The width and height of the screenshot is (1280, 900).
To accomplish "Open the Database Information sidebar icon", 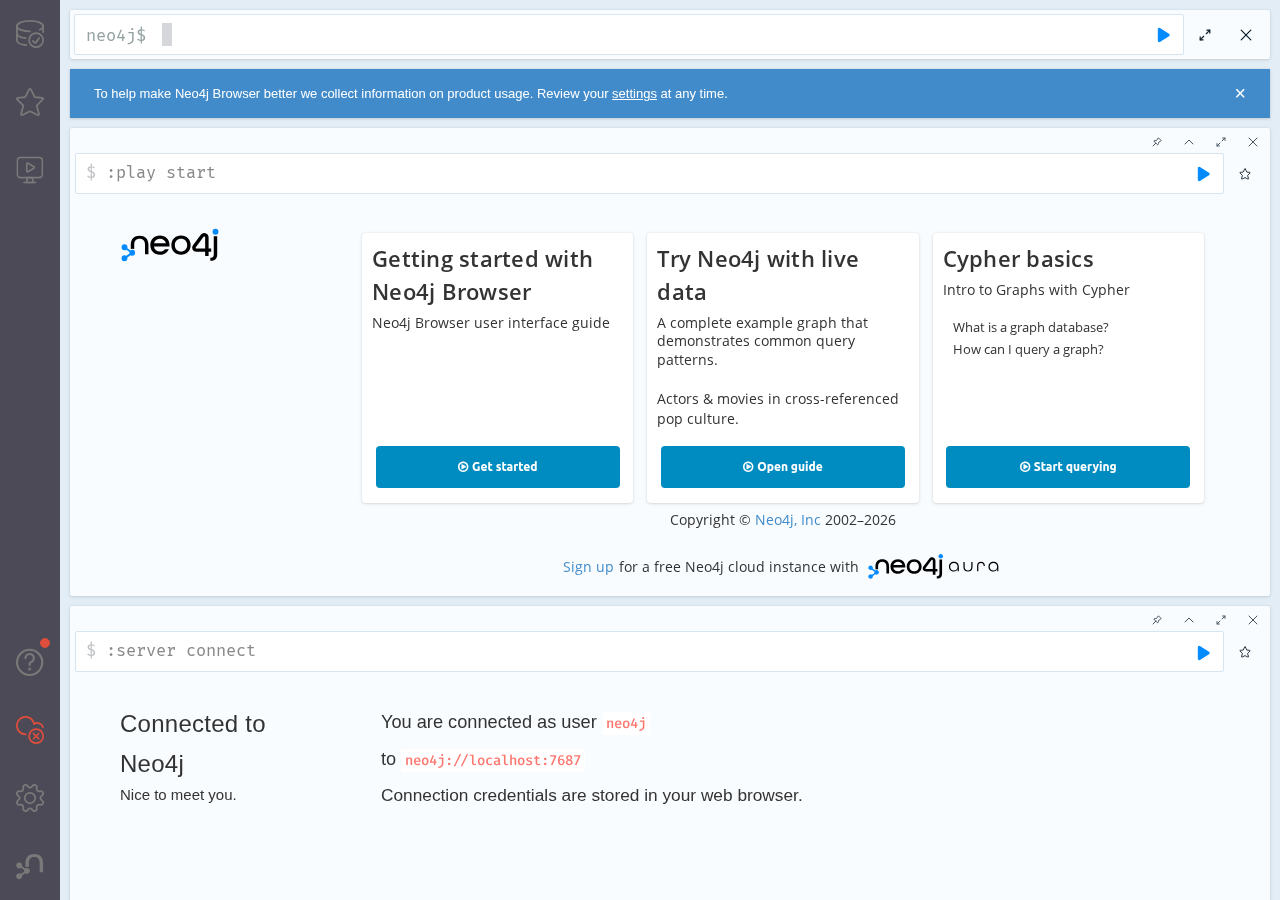I will tap(30, 34).
